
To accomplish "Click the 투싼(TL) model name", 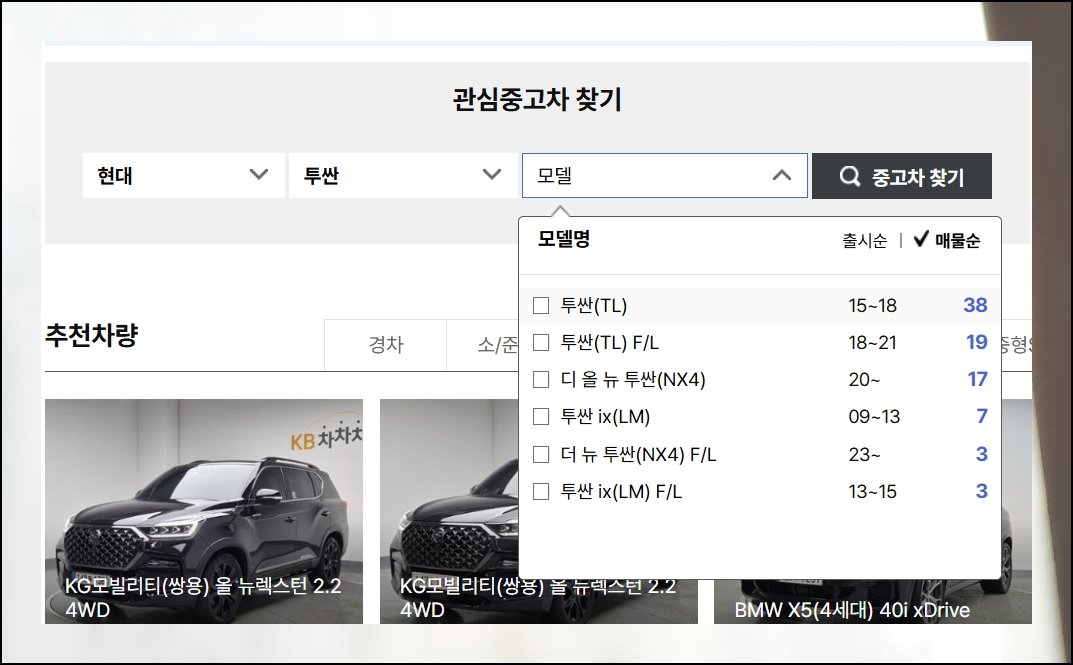I will [x=593, y=305].
